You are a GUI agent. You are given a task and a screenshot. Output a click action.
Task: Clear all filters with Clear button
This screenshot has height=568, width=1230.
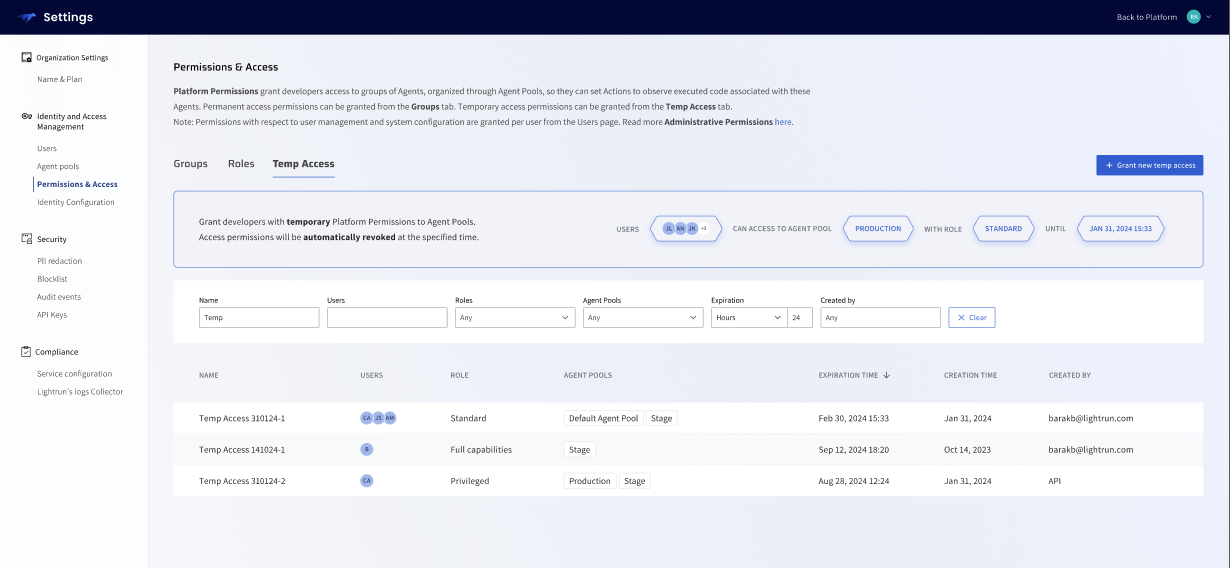(x=971, y=317)
